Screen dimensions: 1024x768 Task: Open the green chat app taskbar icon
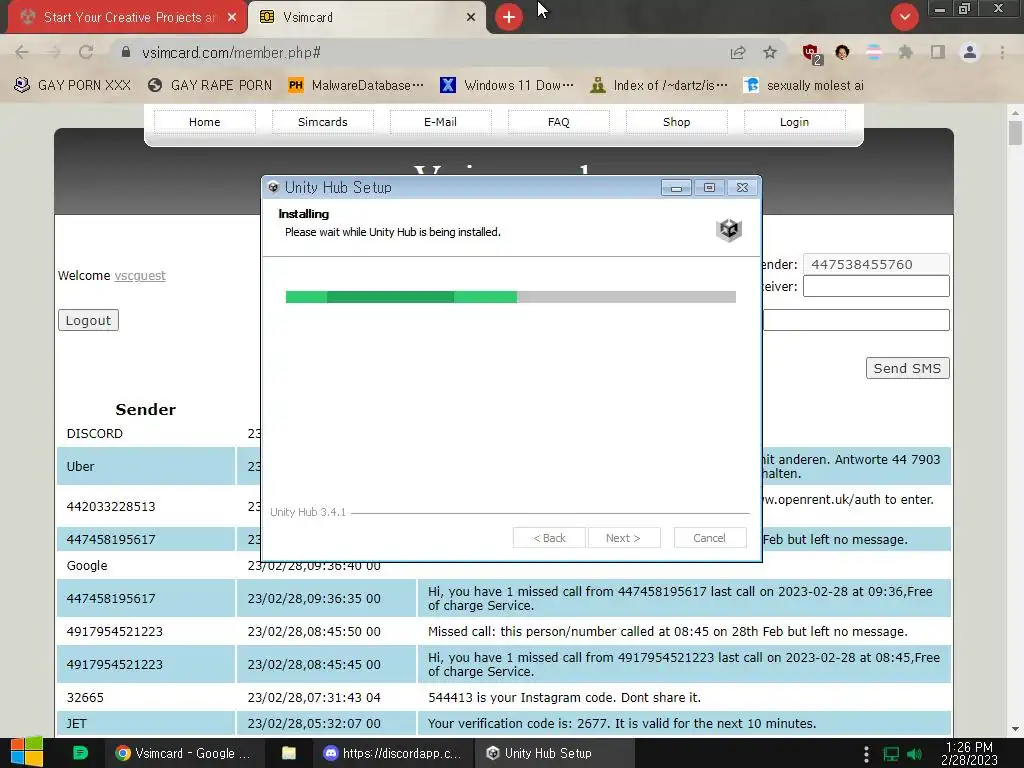[80, 753]
